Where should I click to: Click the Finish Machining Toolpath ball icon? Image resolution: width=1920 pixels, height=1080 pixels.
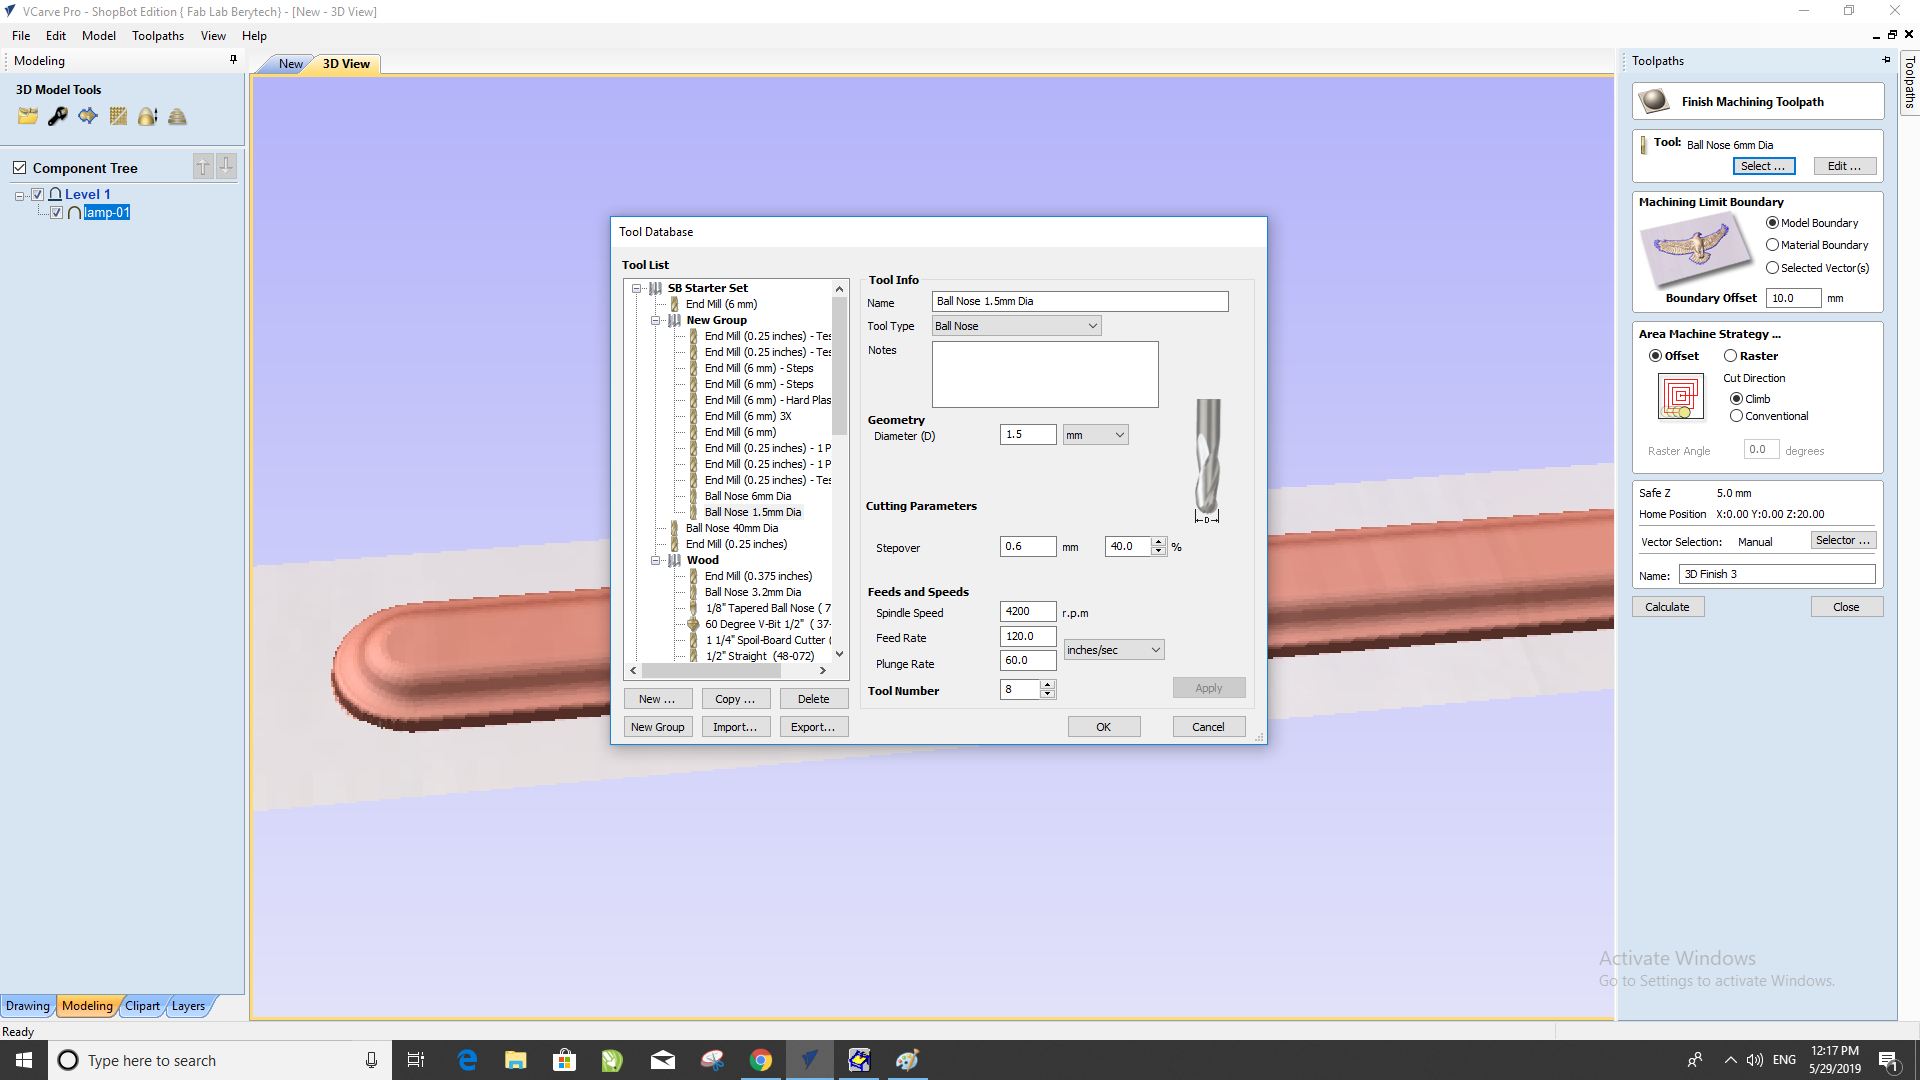pyautogui.click(x=1654, y=101)
